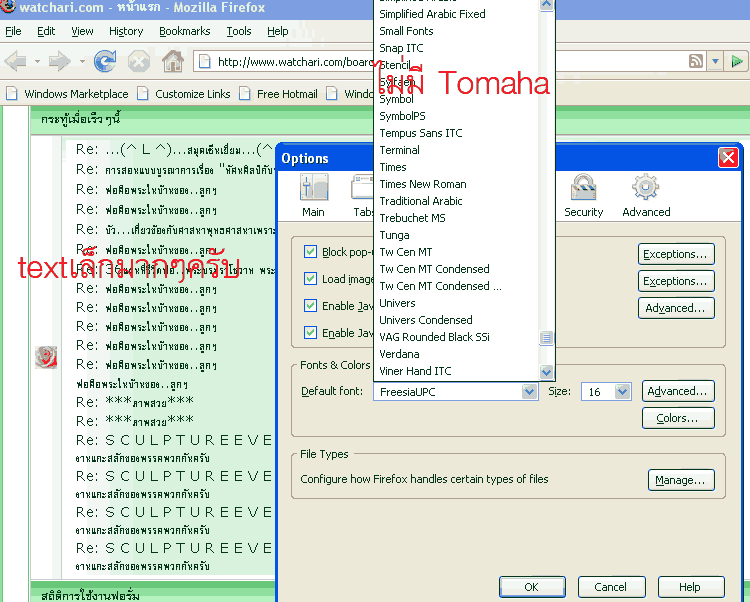
Task: Click the font list scrollbar thumb
Action: 546,338
